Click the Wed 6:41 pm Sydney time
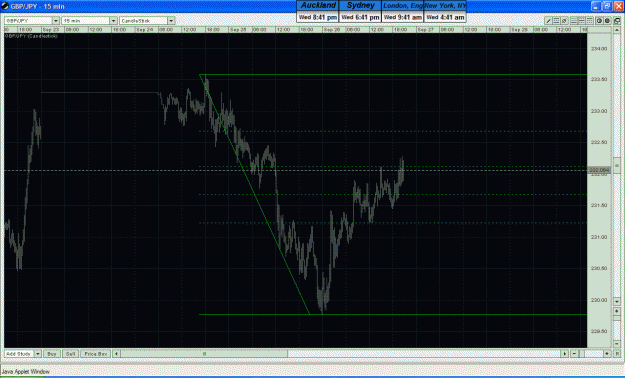The height and width of the screenshot is (378, 625). coord(360,17)
